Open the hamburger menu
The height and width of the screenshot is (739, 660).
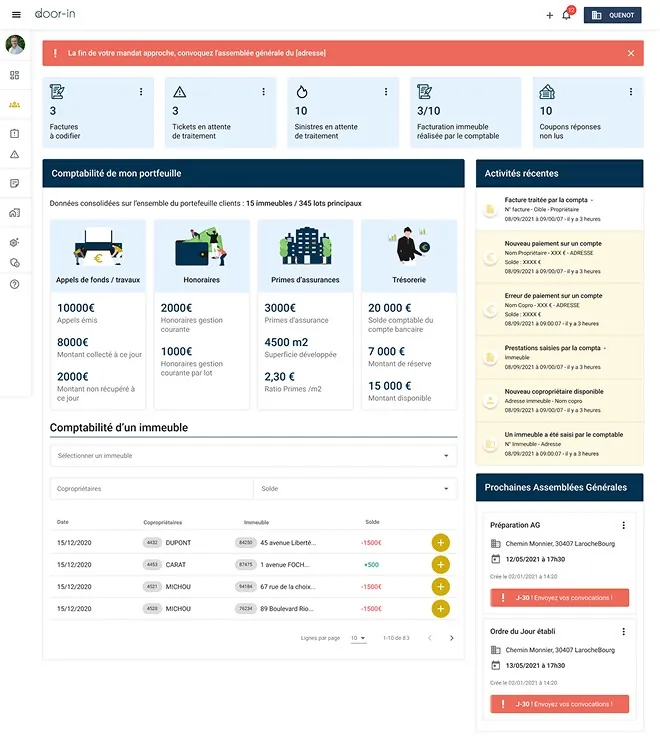(x=16, y=15)
